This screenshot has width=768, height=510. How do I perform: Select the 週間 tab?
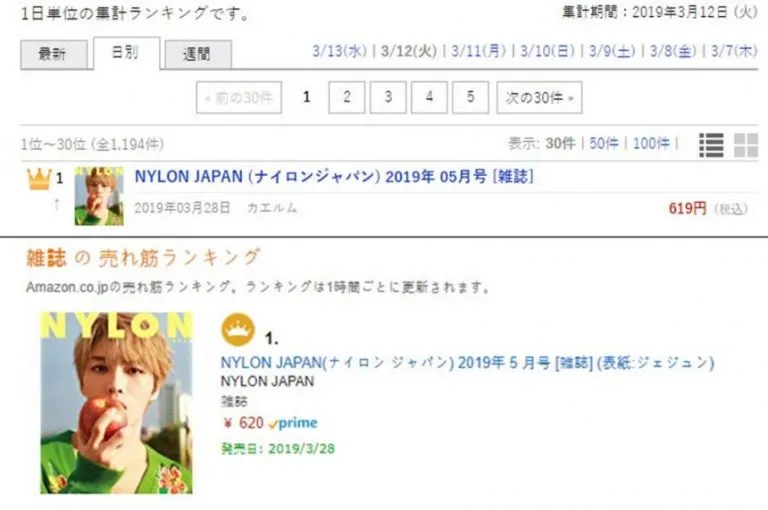pyautogui.click(x=198, y=54)
